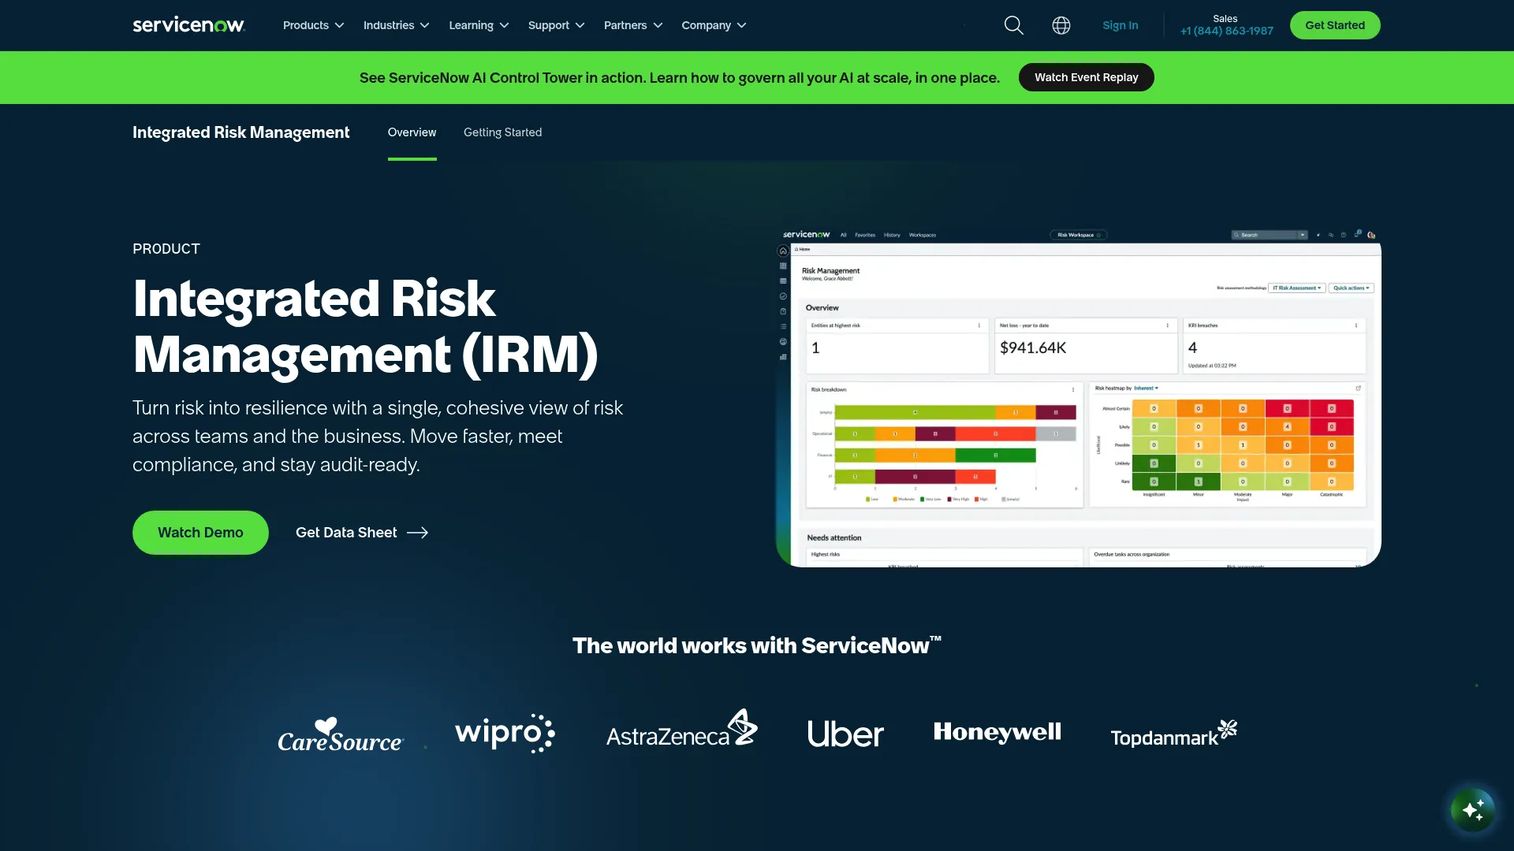
Task: Click the Watch Demo button
Action: 200,533
